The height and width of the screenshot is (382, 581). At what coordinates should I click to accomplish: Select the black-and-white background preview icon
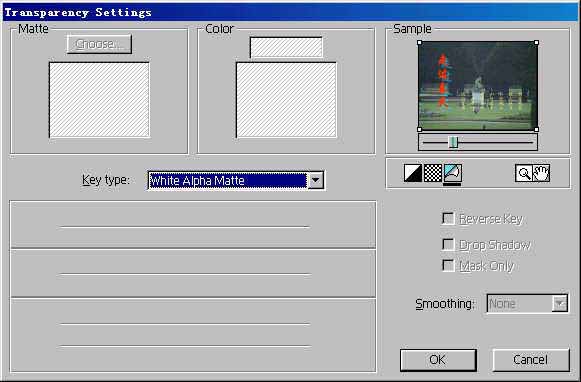pos(413,173)
